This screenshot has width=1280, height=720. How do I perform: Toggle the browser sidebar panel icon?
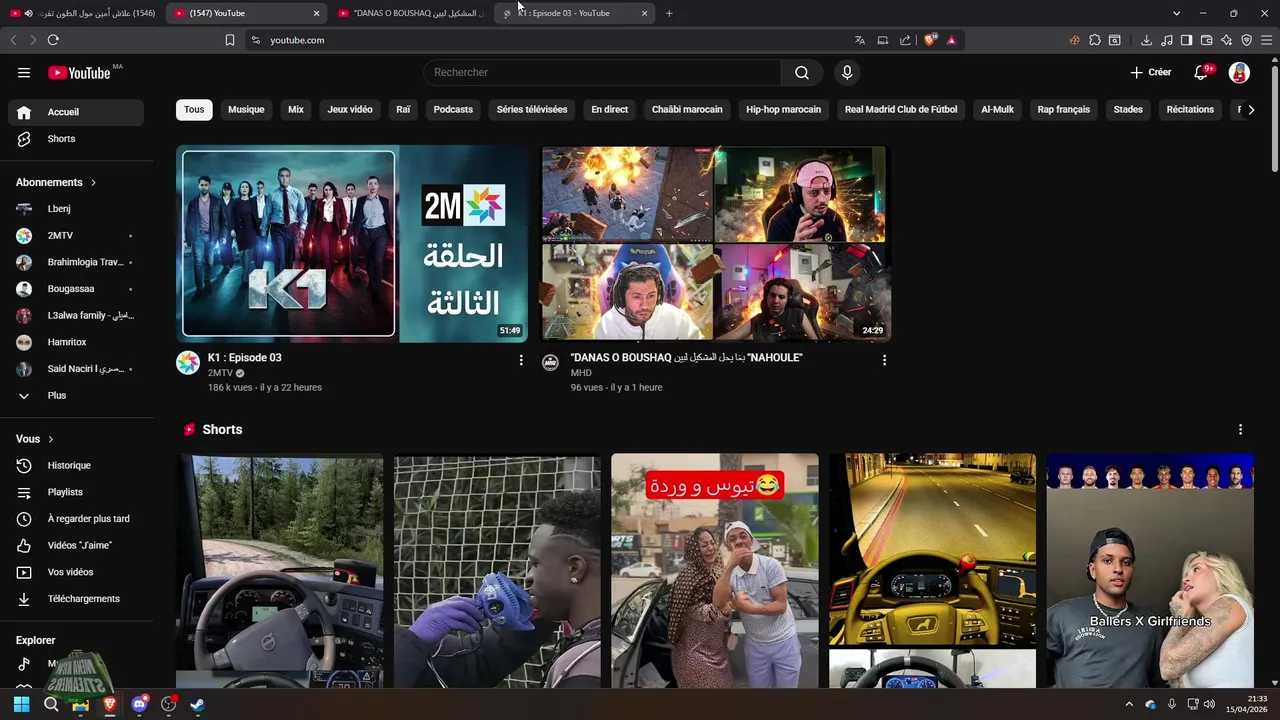tap(1186, 40)
